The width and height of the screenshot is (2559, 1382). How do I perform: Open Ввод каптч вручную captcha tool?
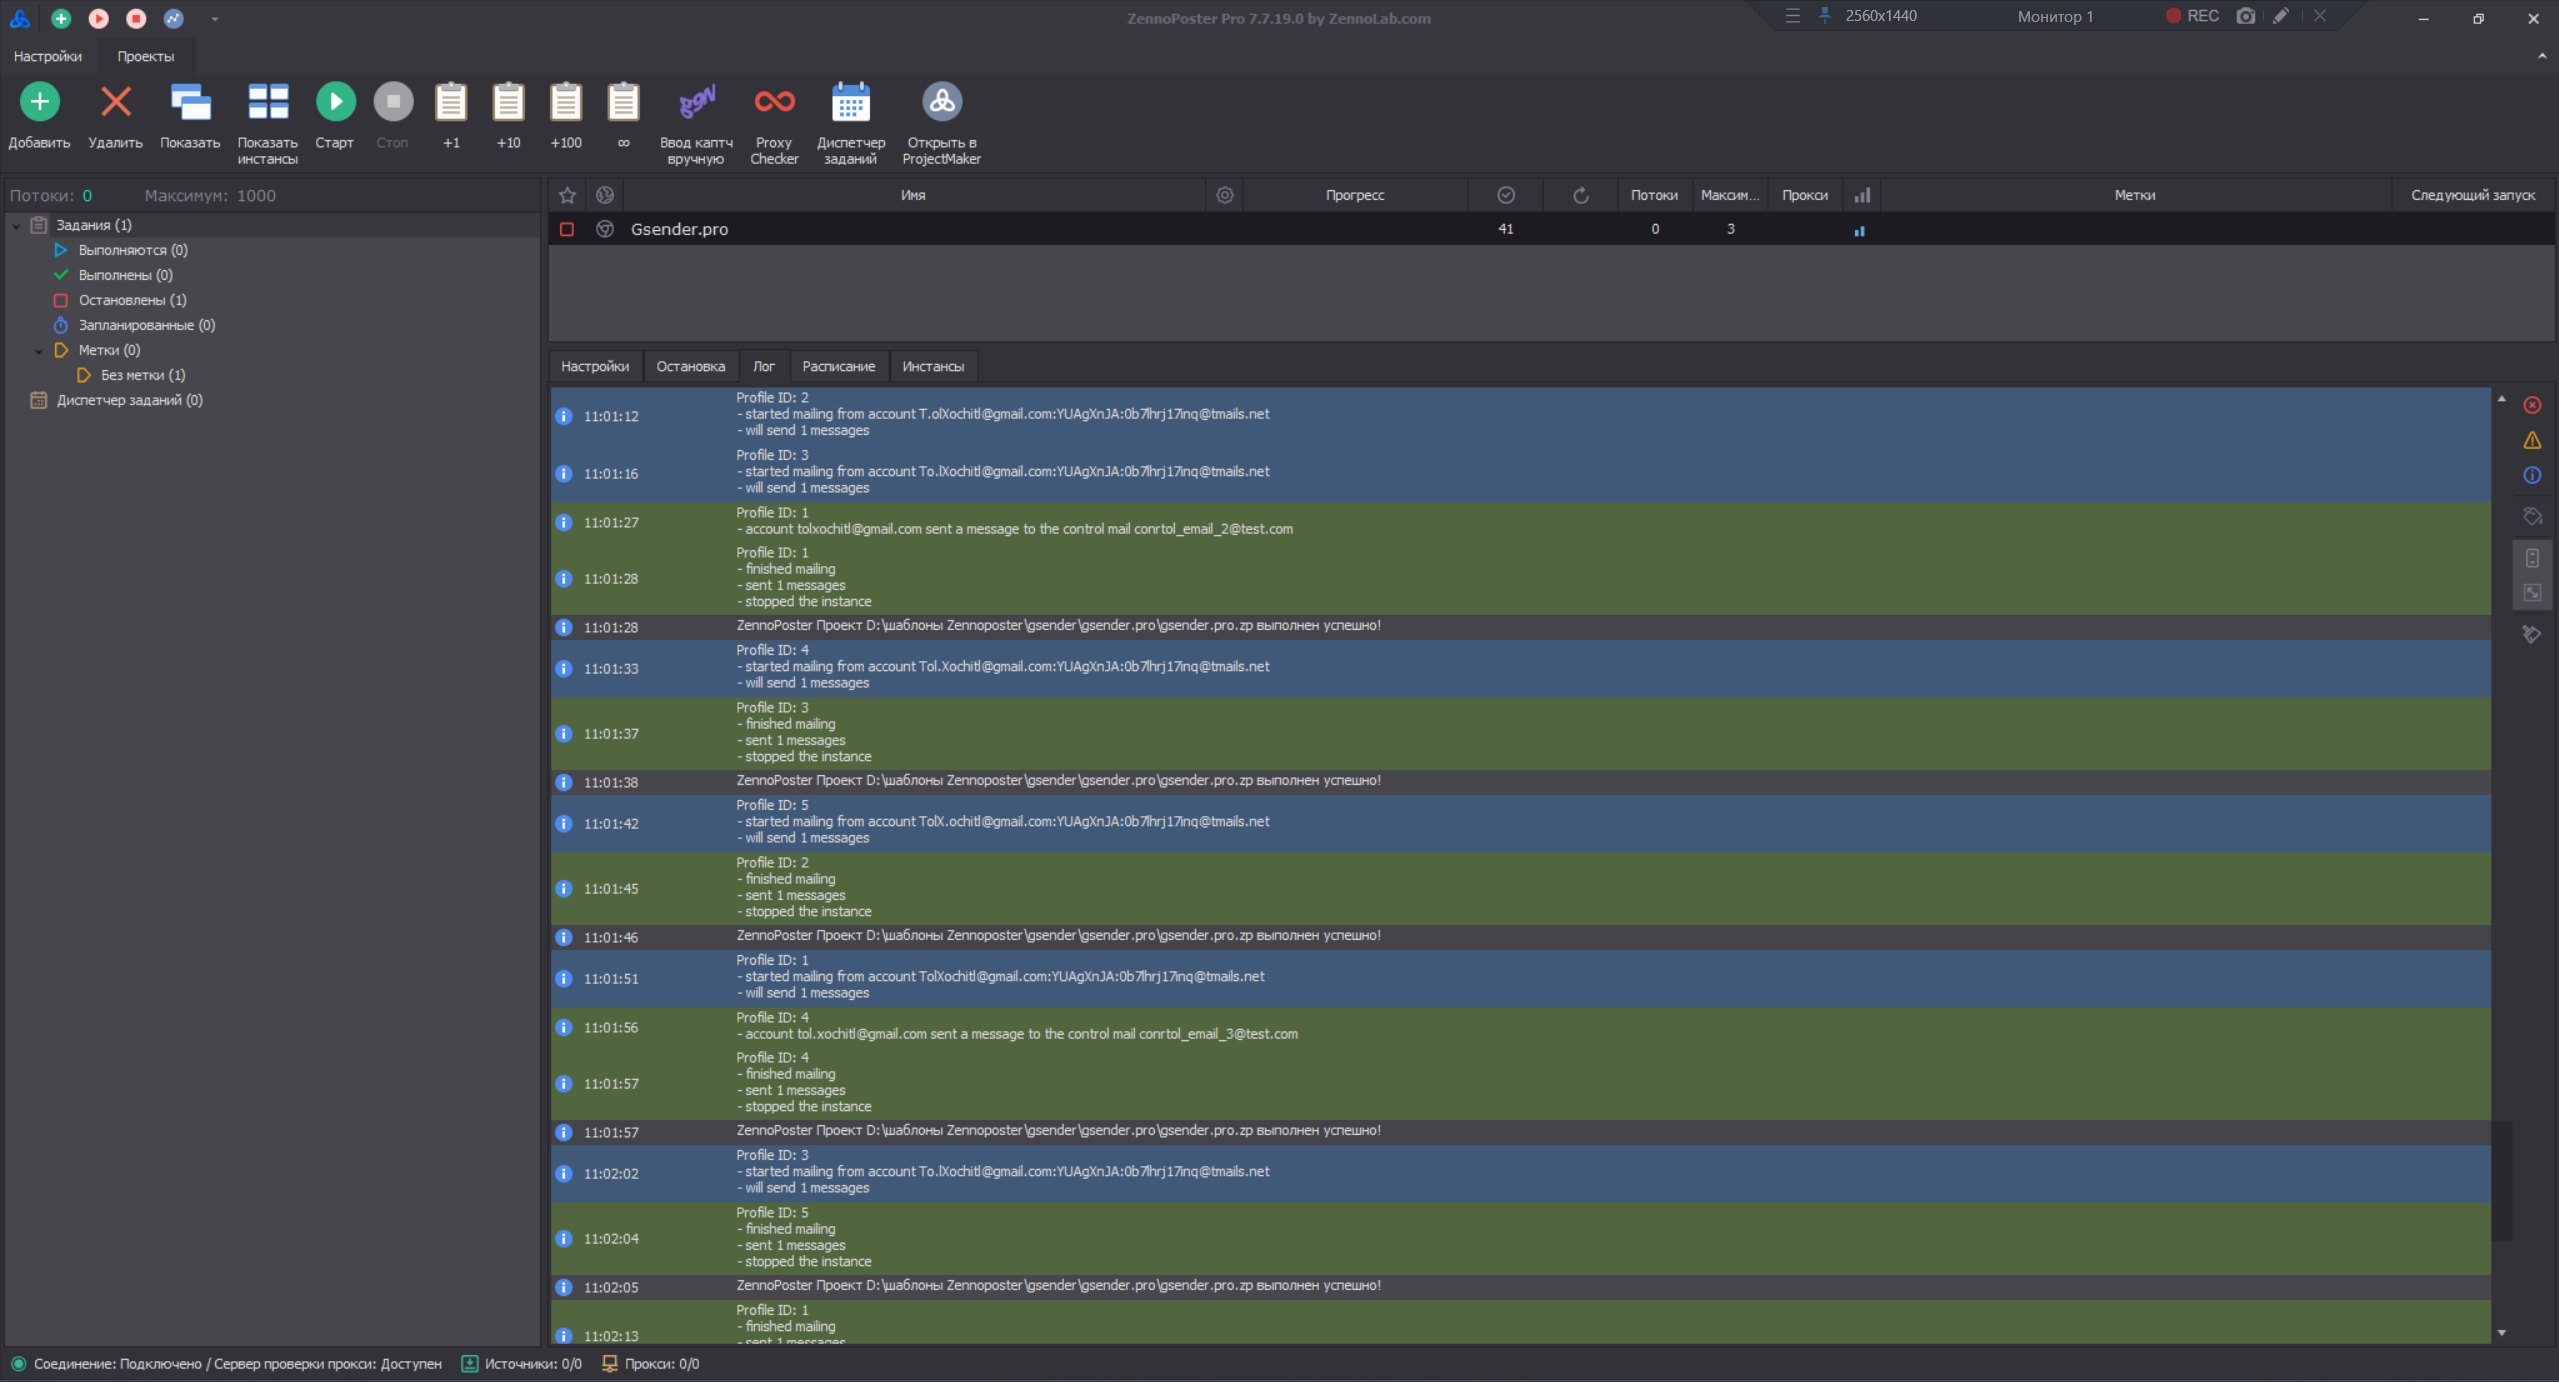697,101
